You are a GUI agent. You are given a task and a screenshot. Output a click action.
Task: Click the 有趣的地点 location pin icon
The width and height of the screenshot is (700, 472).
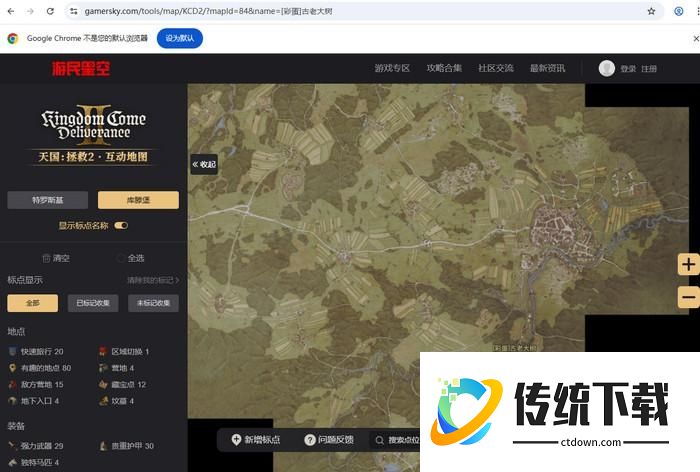click(13, 368)
